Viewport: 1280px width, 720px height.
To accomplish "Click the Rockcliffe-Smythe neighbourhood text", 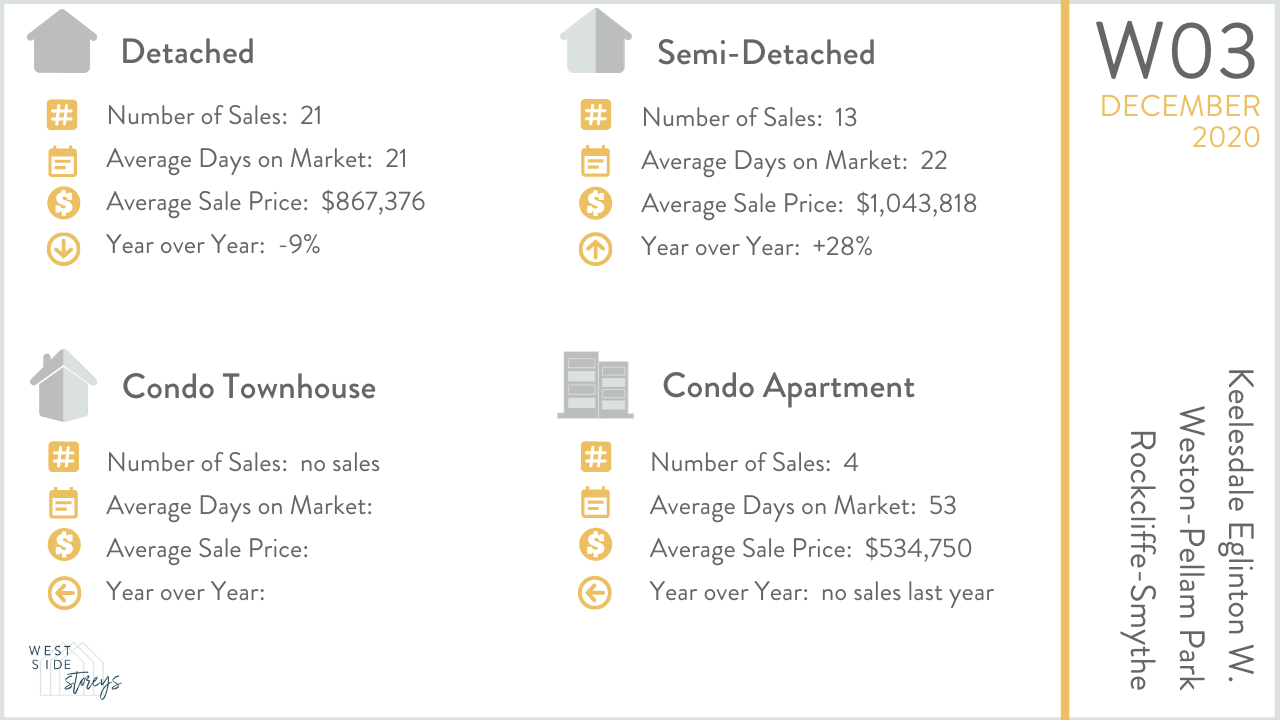I will [x=1143, y=561].
